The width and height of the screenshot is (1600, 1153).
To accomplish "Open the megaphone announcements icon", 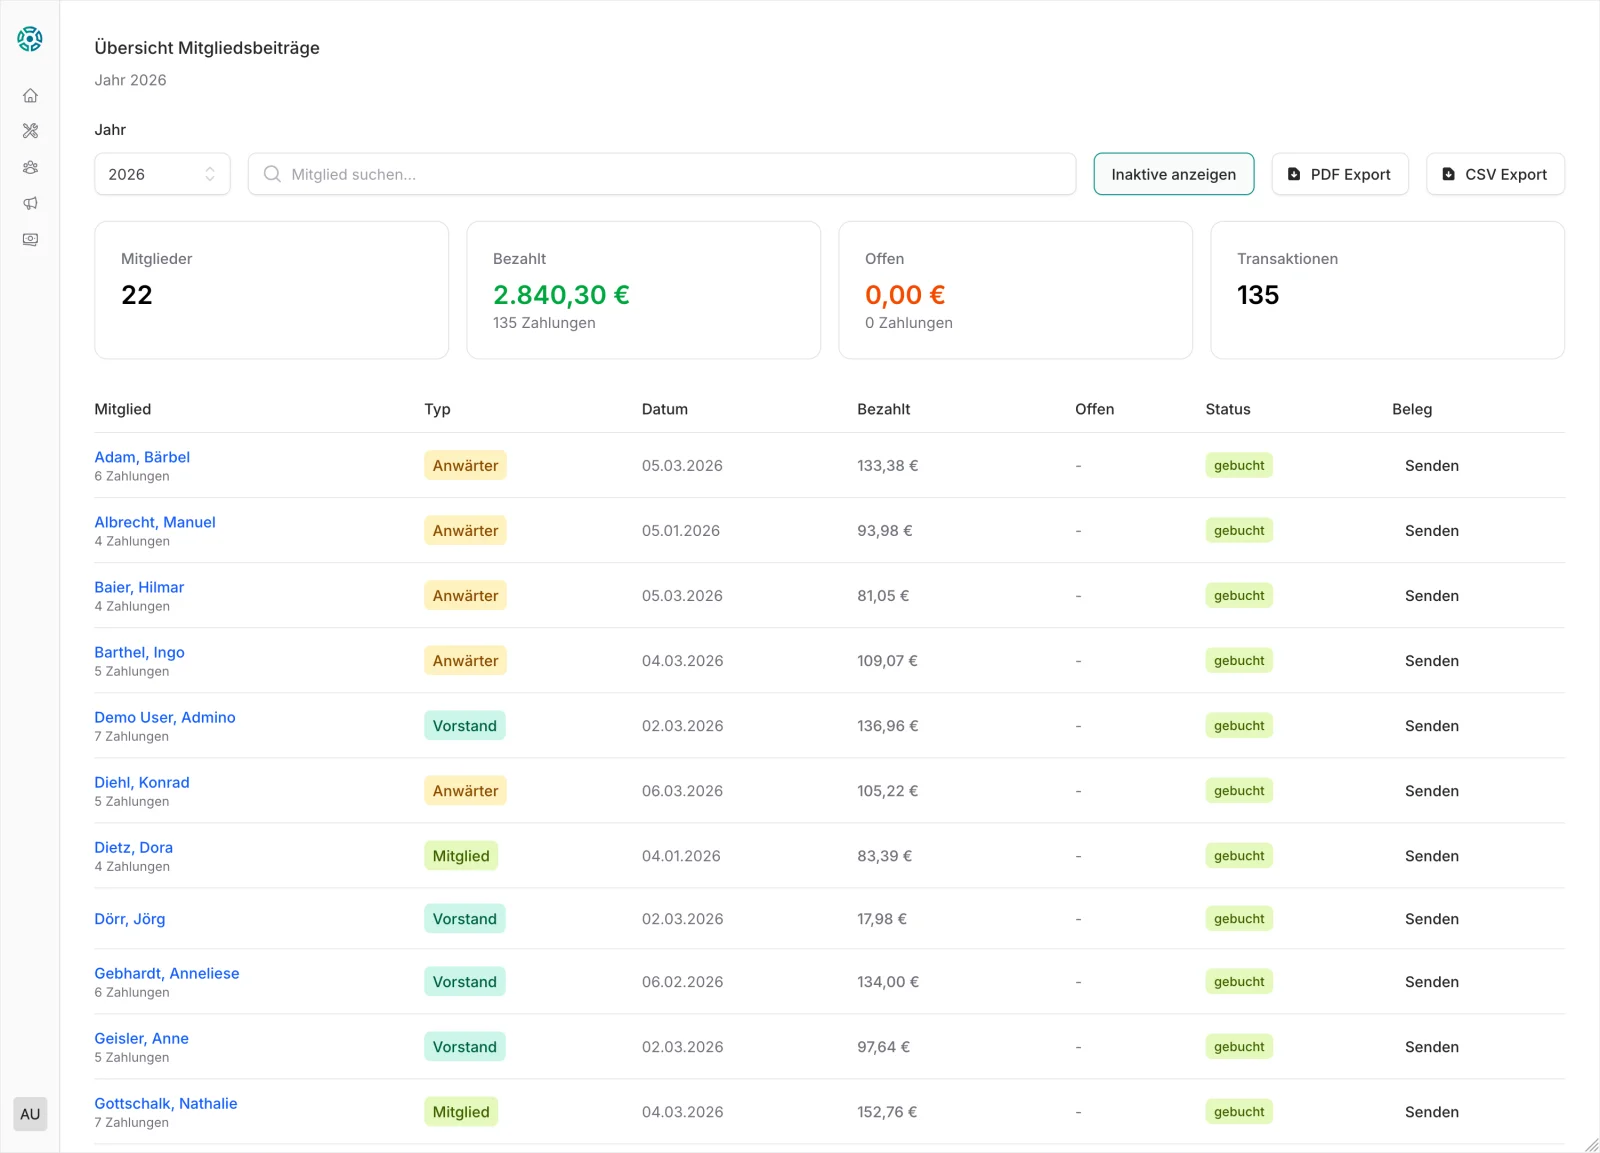I will [30, 203].
